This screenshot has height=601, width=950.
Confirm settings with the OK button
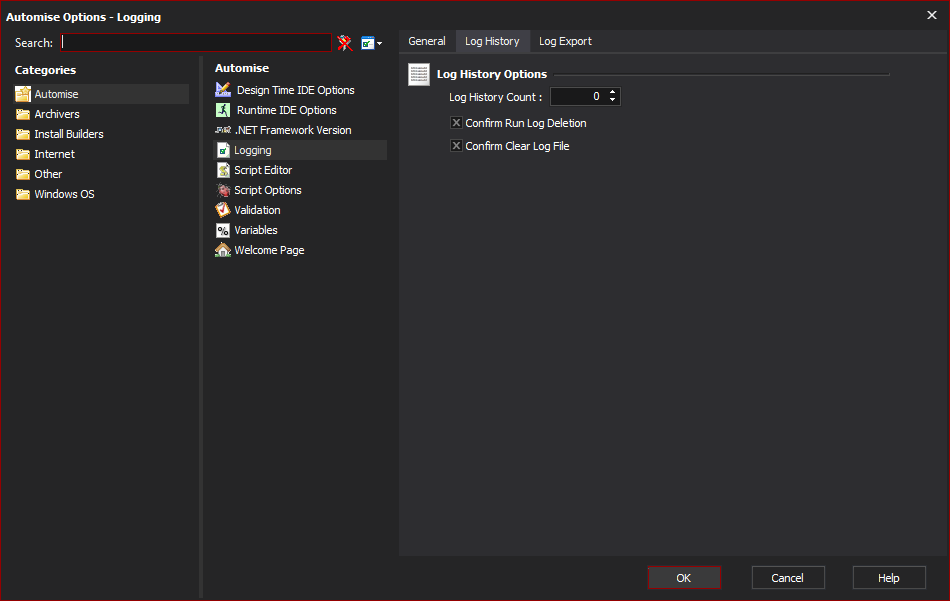pos(684,577)
